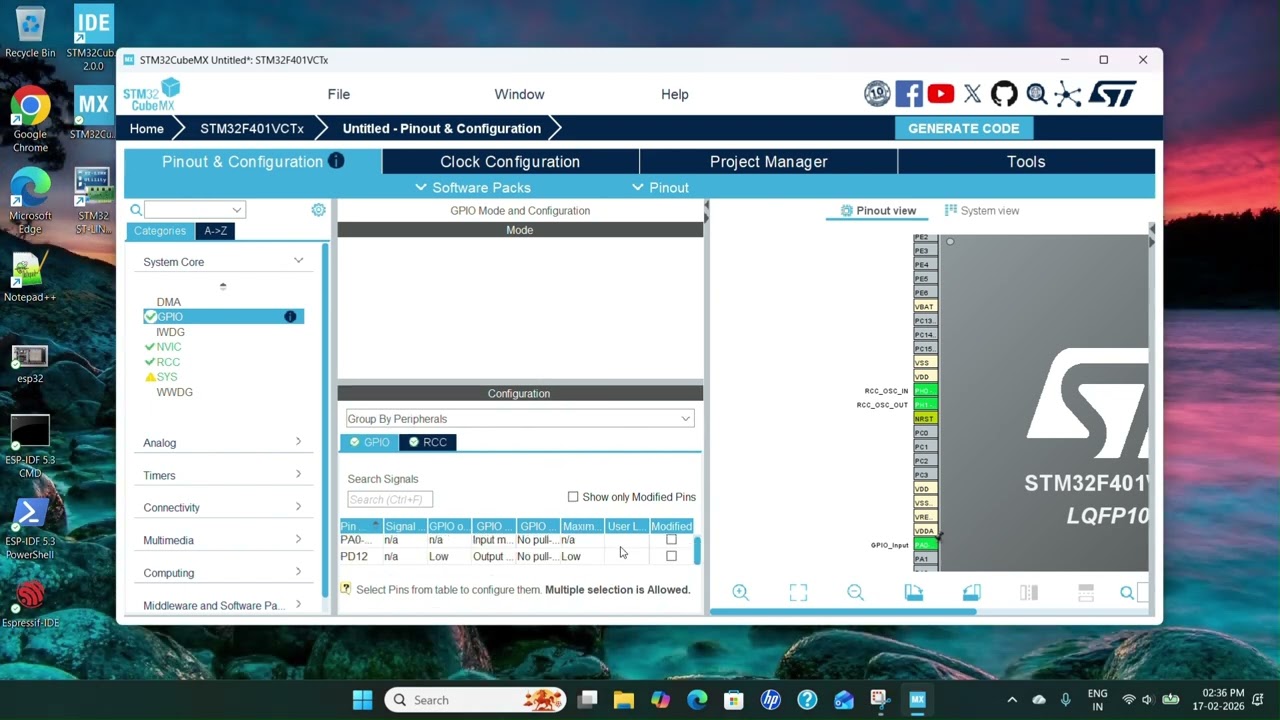Expand the Analog category
The image size is (1280, 720).
(x=223, y=442)
